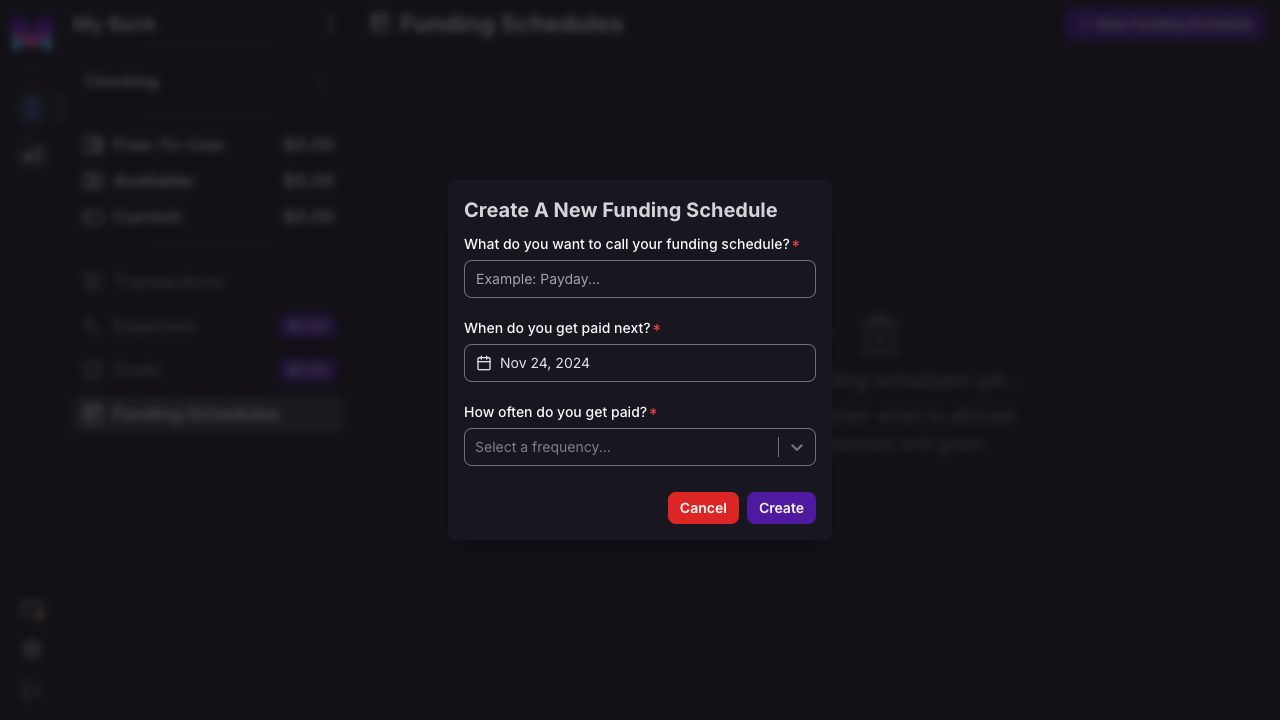Open the My Bank three-dot options menu
Viewport: 1280px width, 720px height.
pyautogui.click(x=331, y=24)
